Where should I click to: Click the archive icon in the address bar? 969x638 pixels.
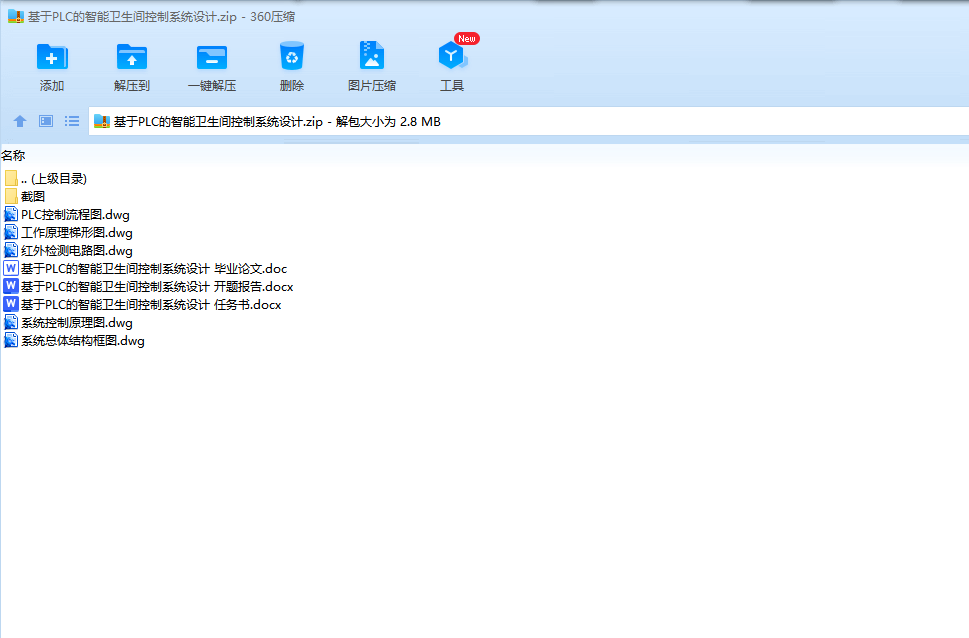101,122
